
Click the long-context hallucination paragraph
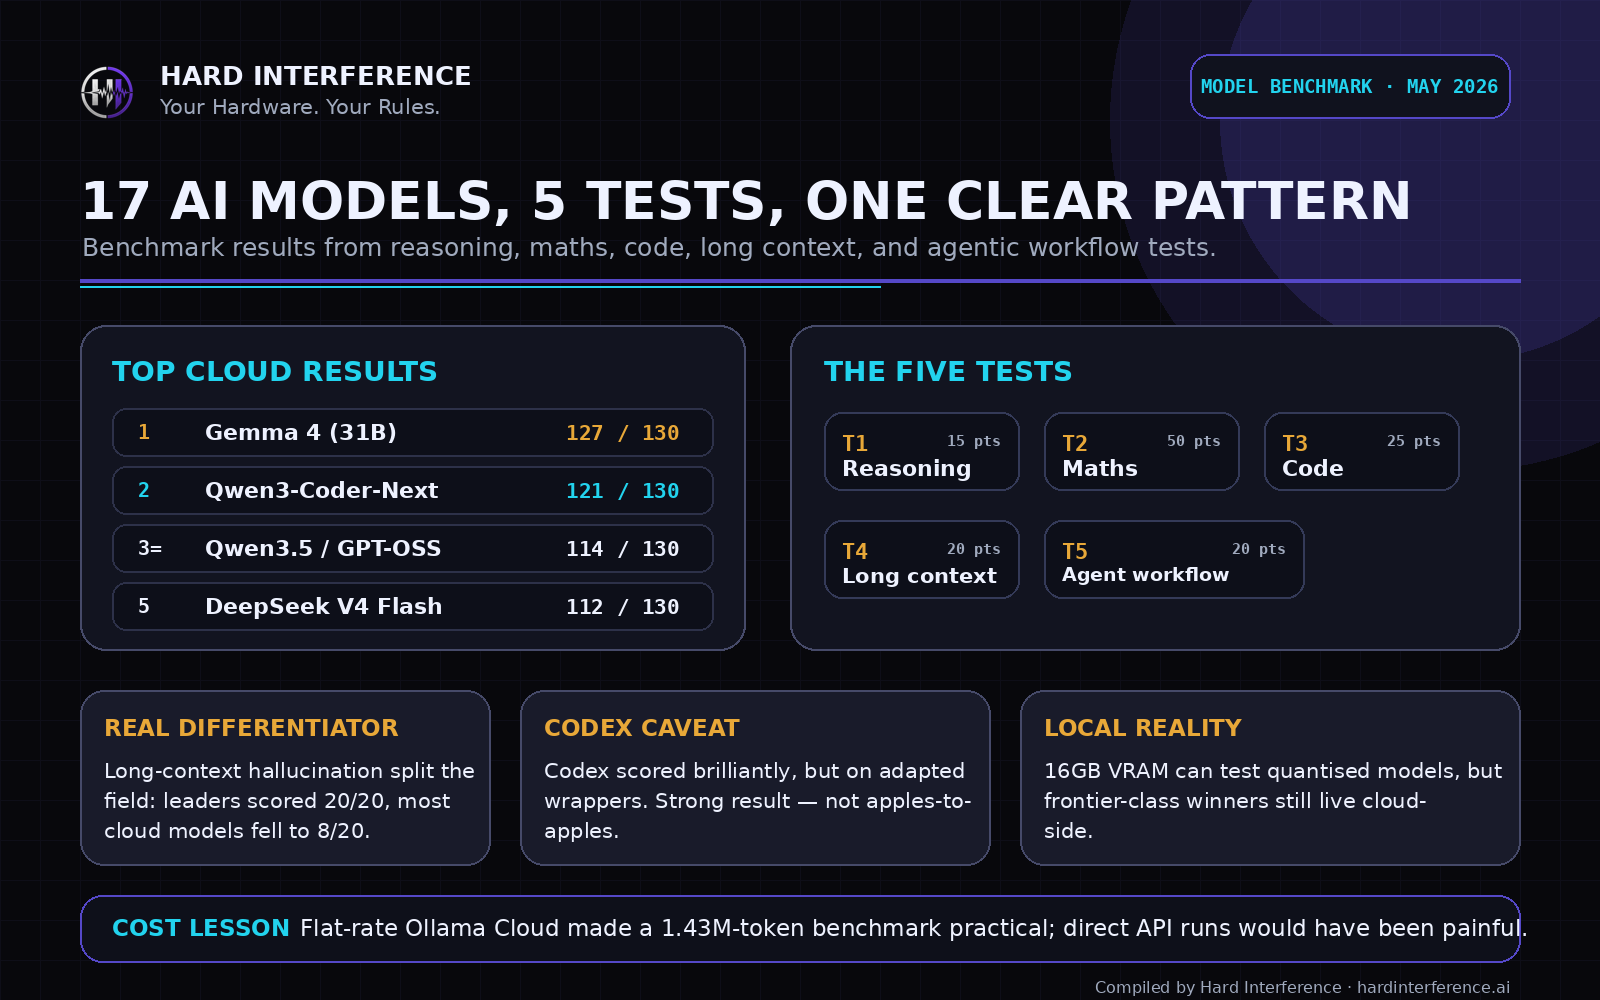pos(289,801)
